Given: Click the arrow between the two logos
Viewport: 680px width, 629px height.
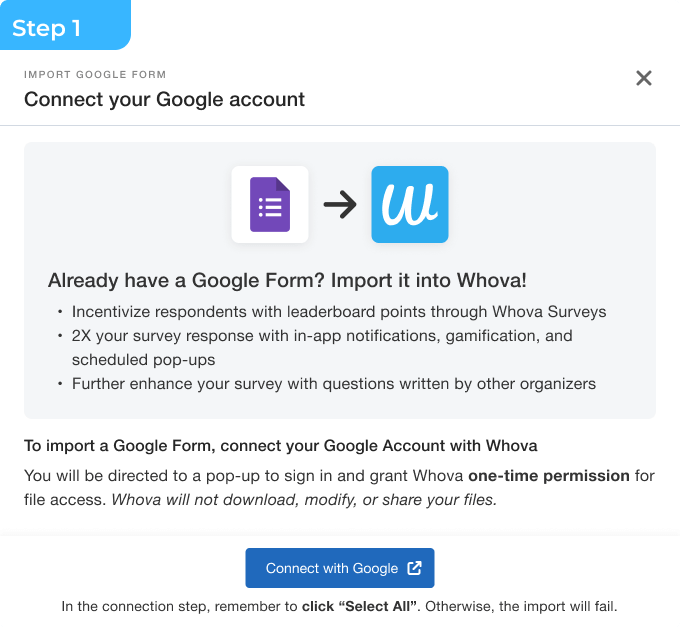Looking at the screenshot, I should (x=340, y=205).
